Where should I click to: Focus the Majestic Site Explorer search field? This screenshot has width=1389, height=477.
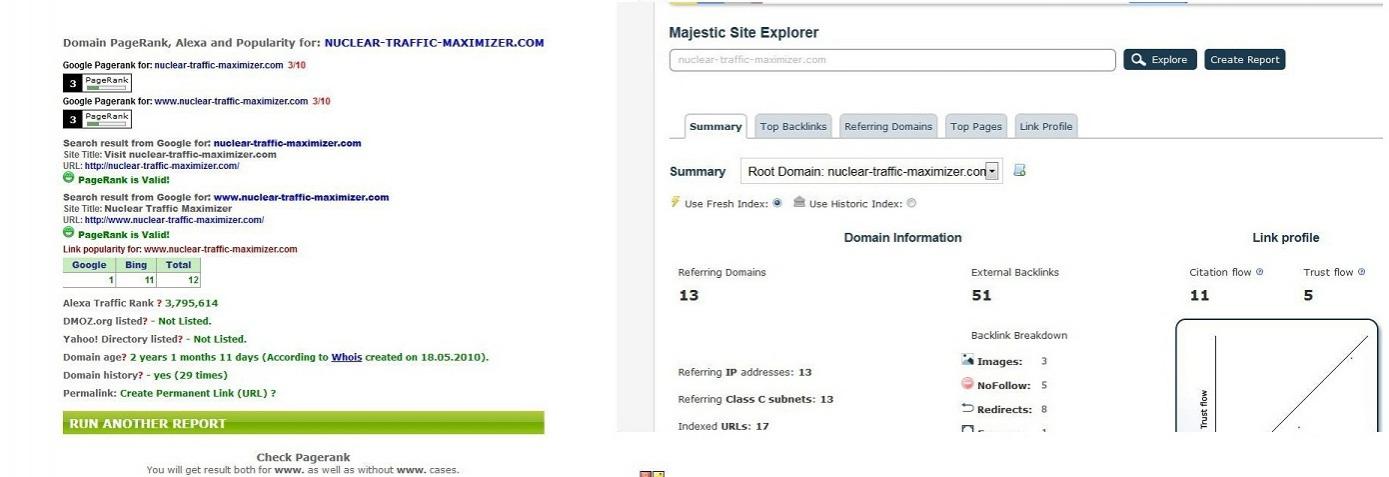pos(892,60)
